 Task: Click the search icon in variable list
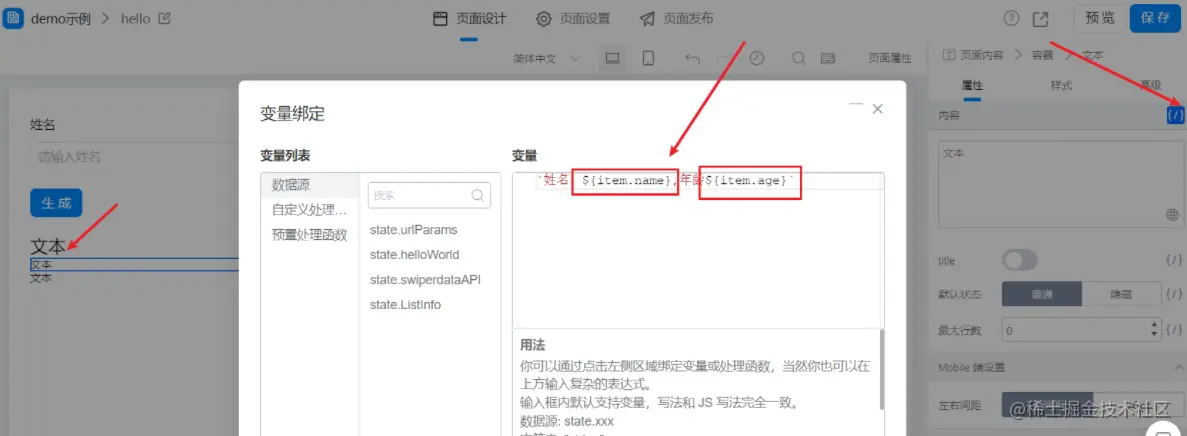[478, 195]
